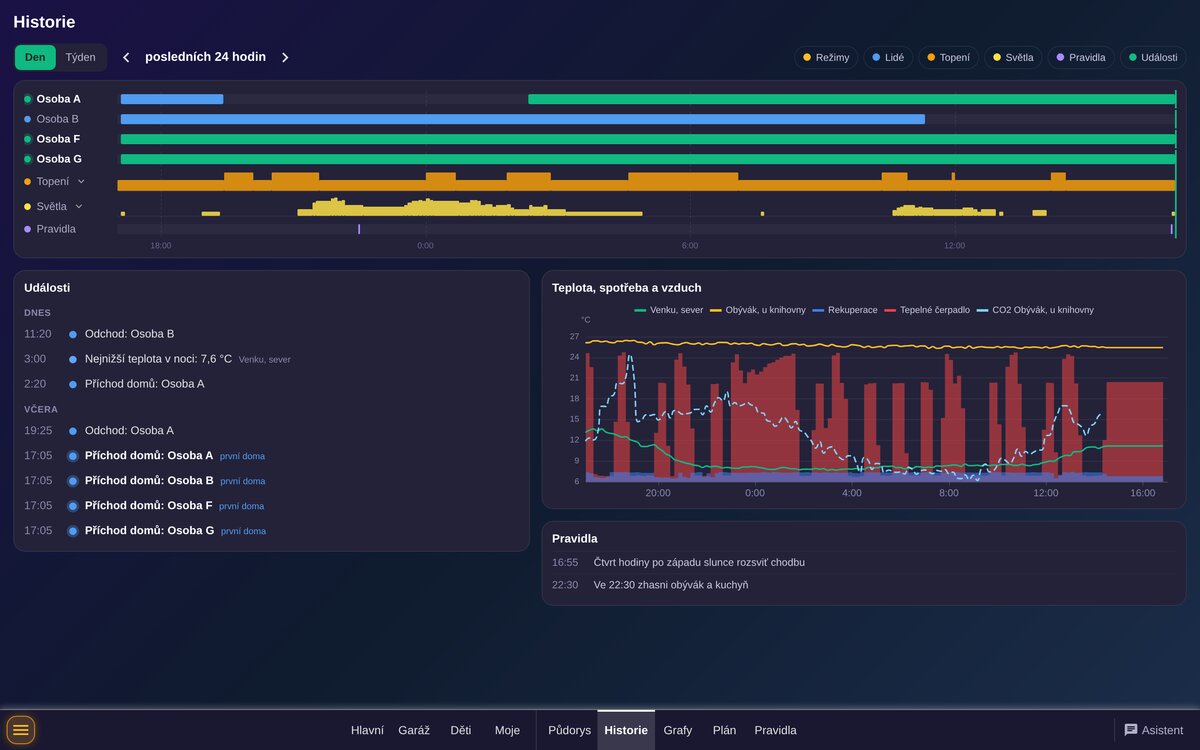Toggle the Pravidla filter chip

pos(1081,57)
